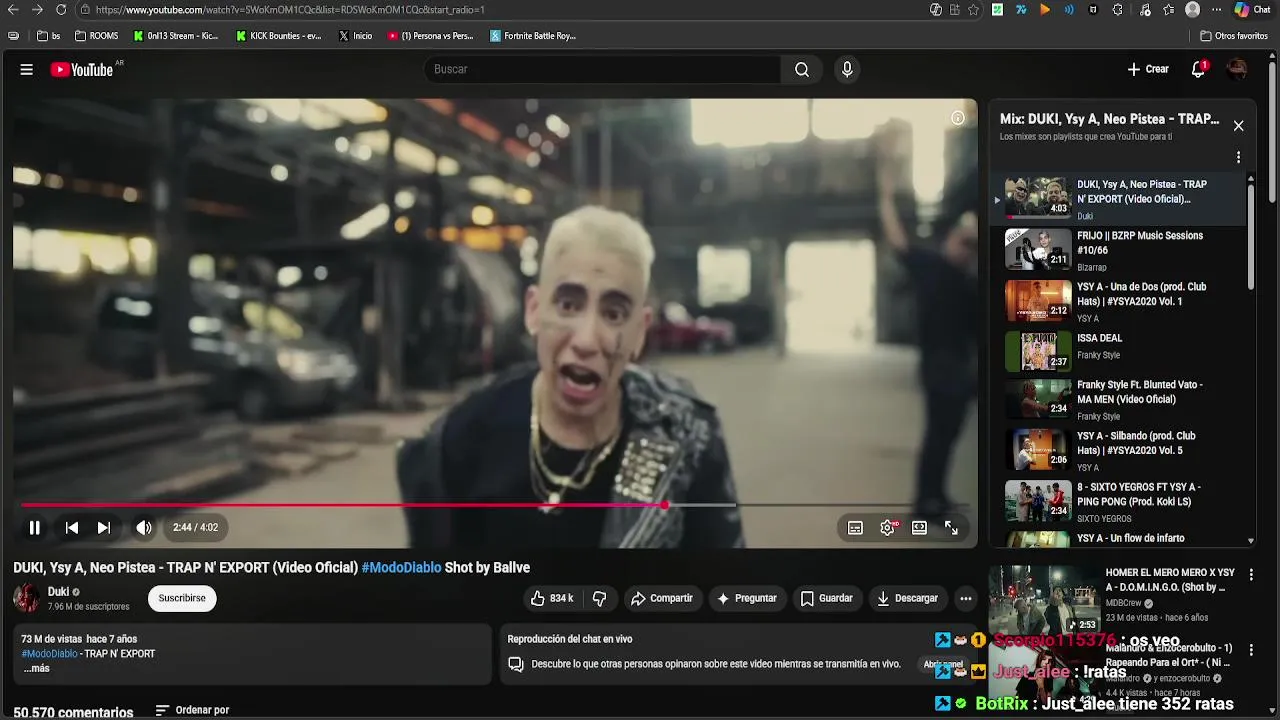Reload the page in the browser
The height and width of the screenshot is (720, 1280).
click(x=61, y=10)
